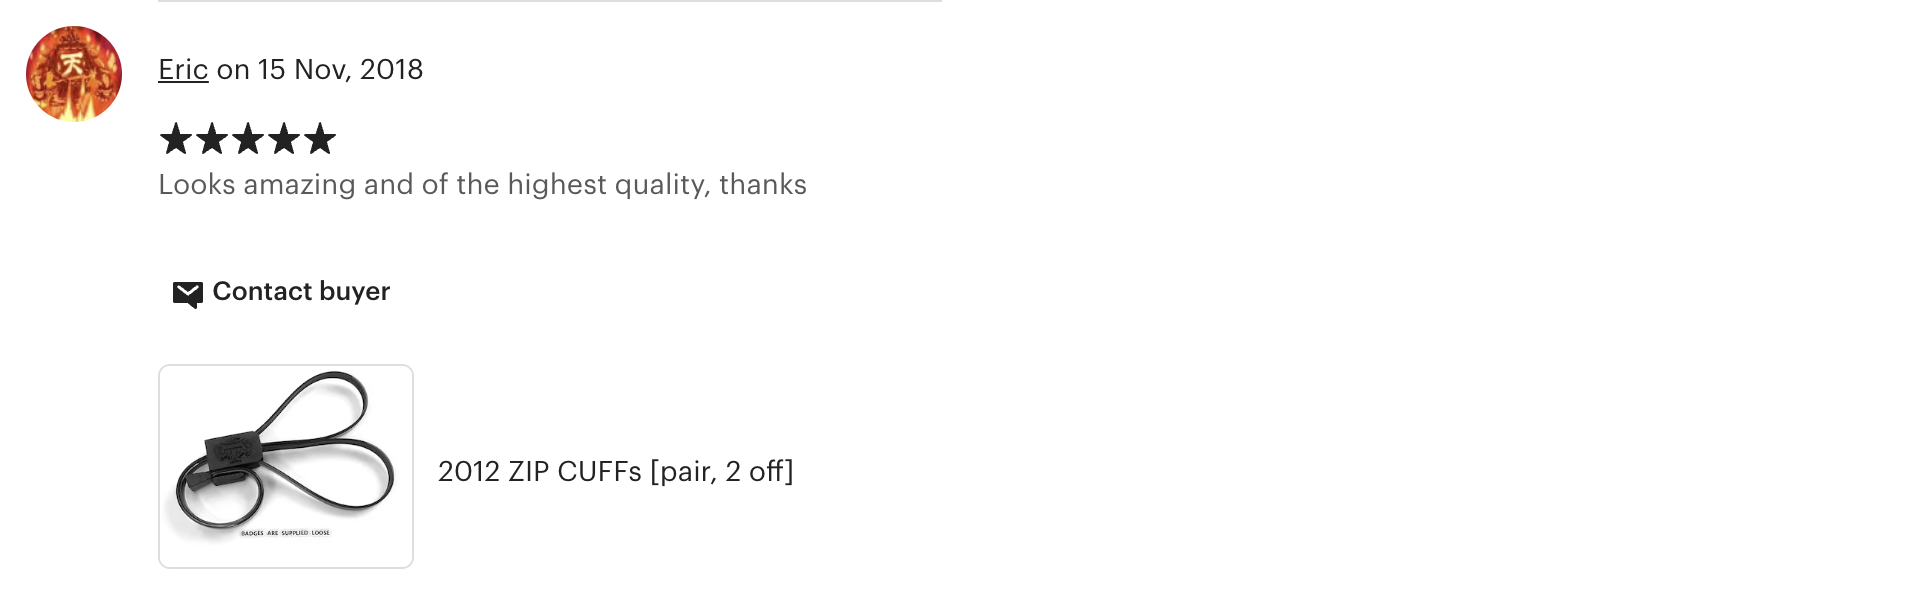The image size is (1920, 600).
Task: Click the Contact buyer text label
Action: click(301, 291)
